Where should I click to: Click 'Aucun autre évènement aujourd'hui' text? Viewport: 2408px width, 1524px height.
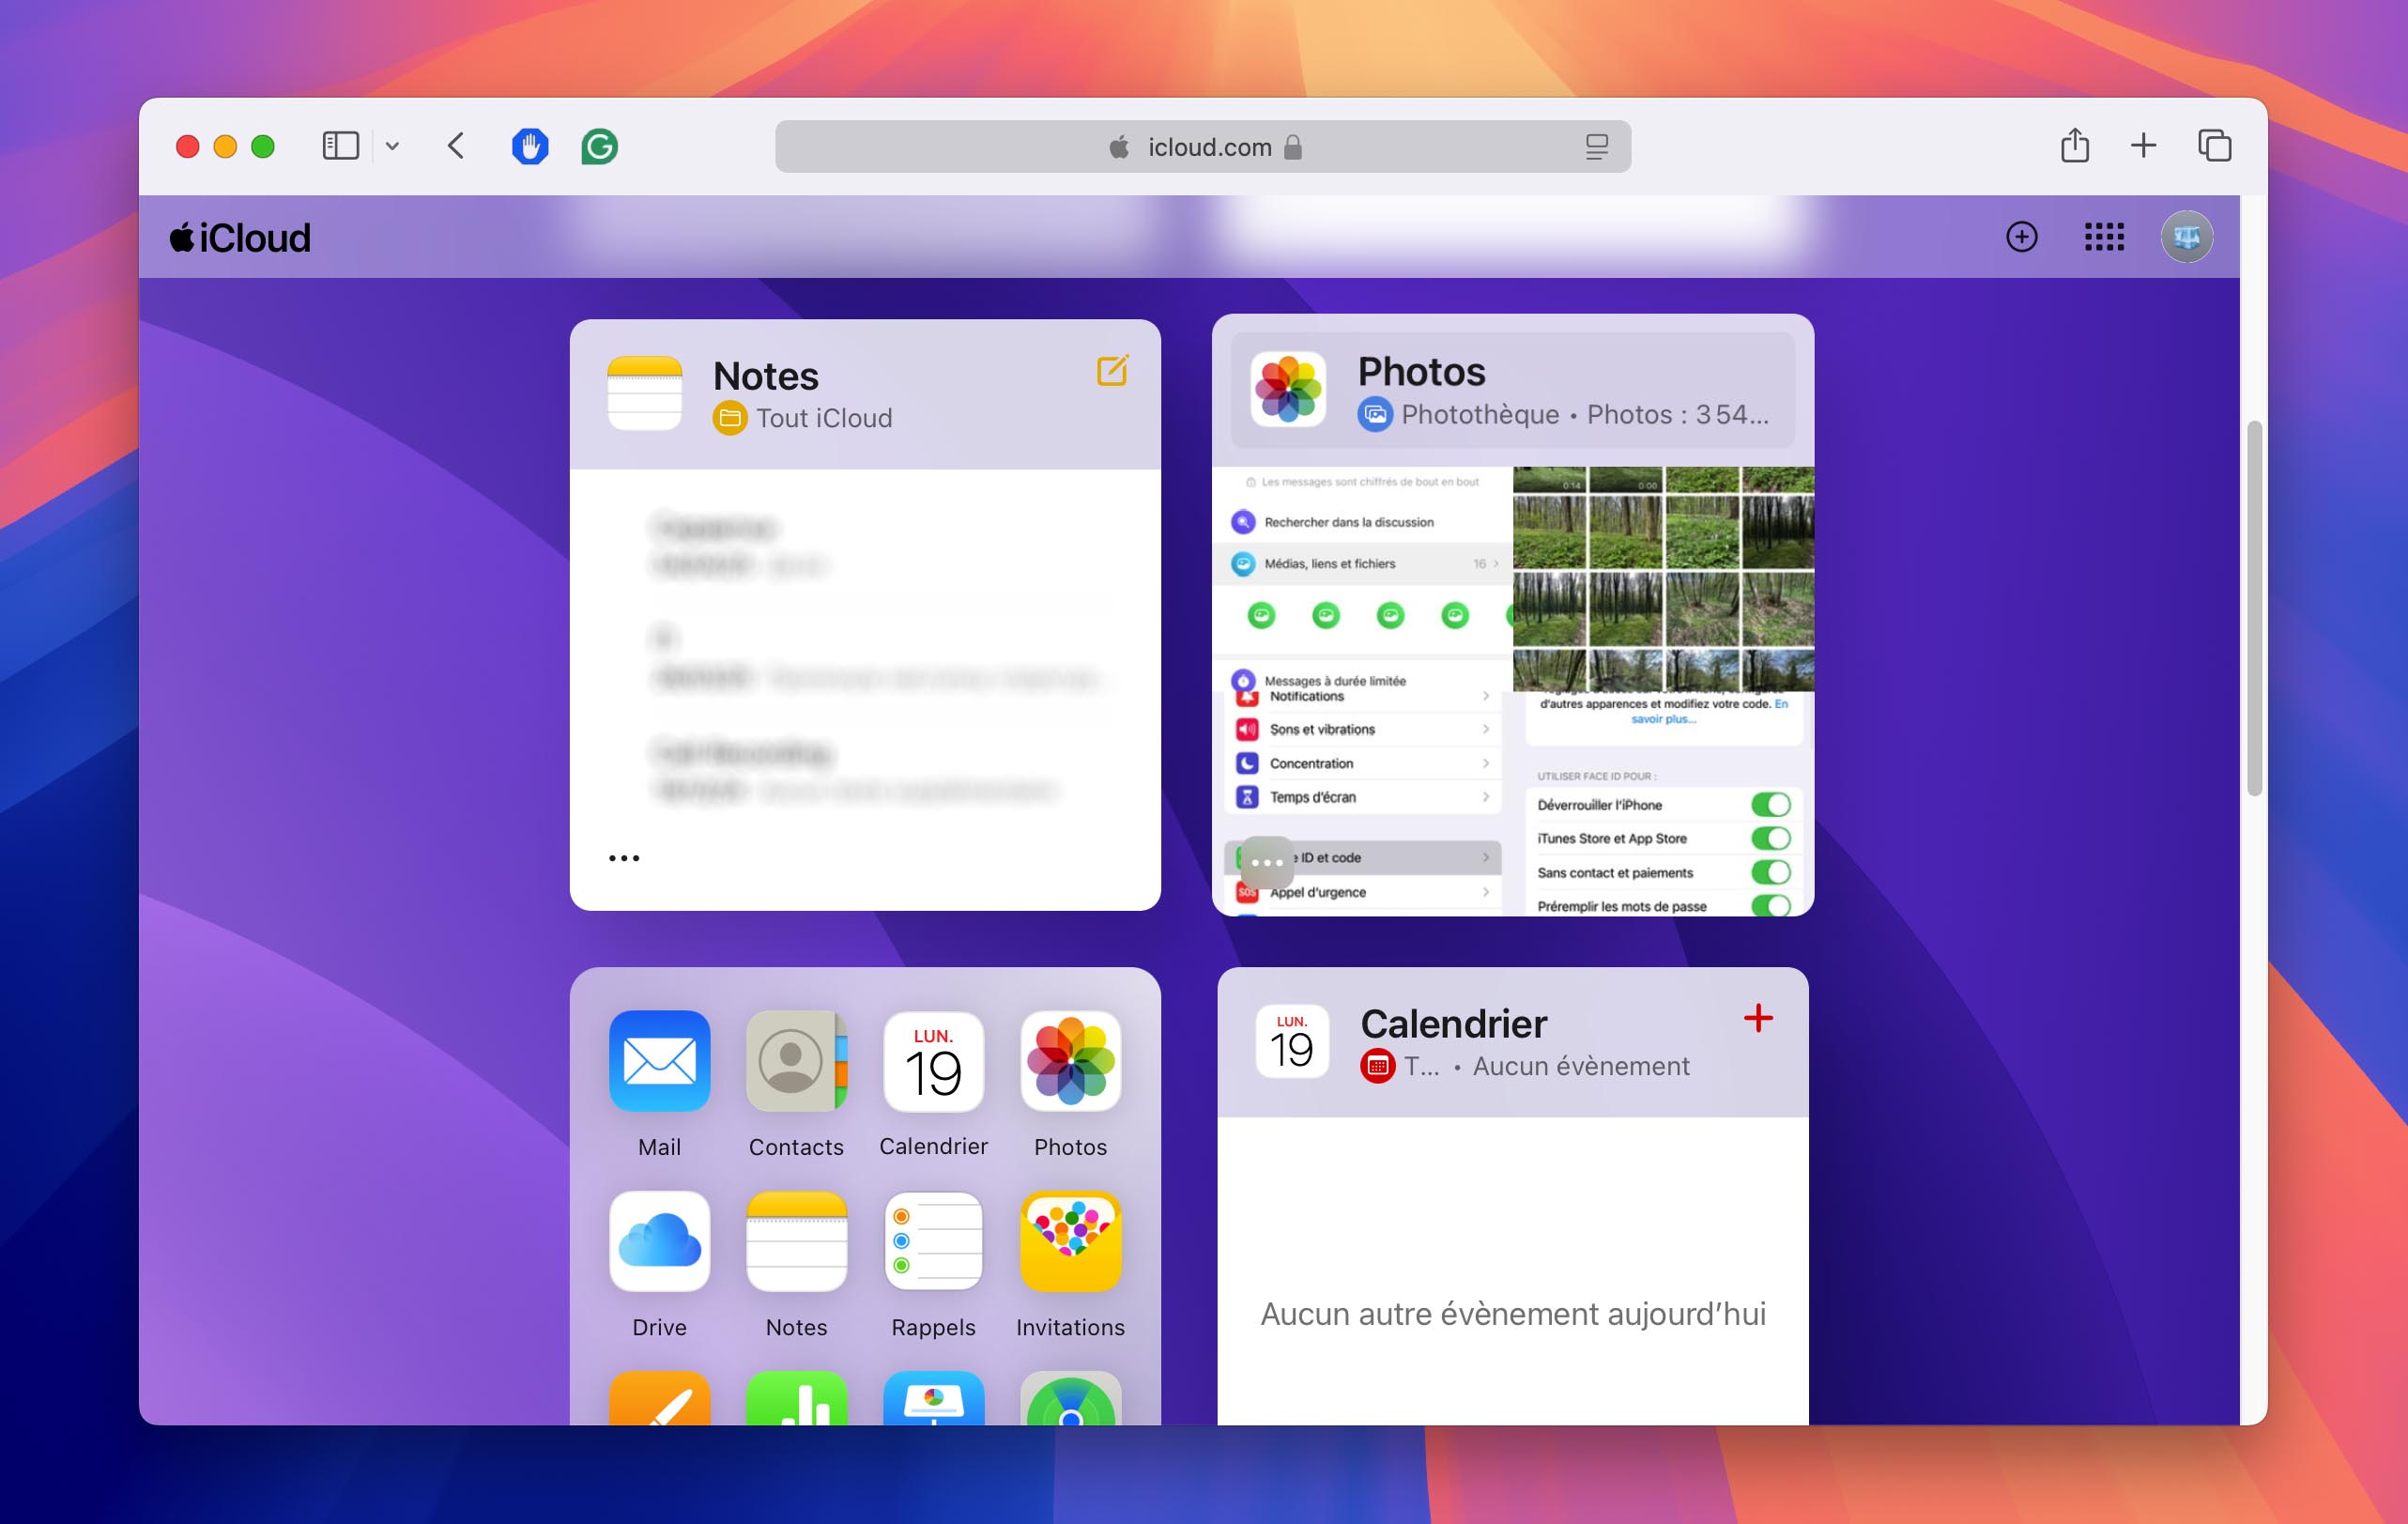(x=1513, y=1314)
